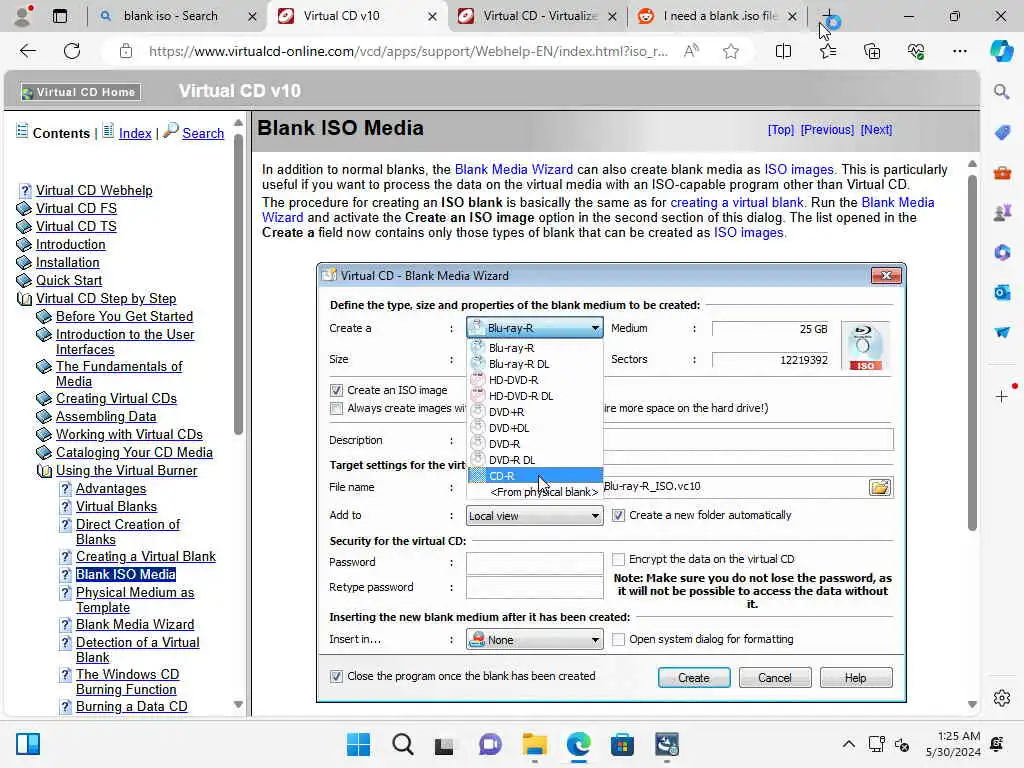Viewport: 1024px width, 768px height.
Task: Click the Cancel button
Action: (x=775, y=678)
